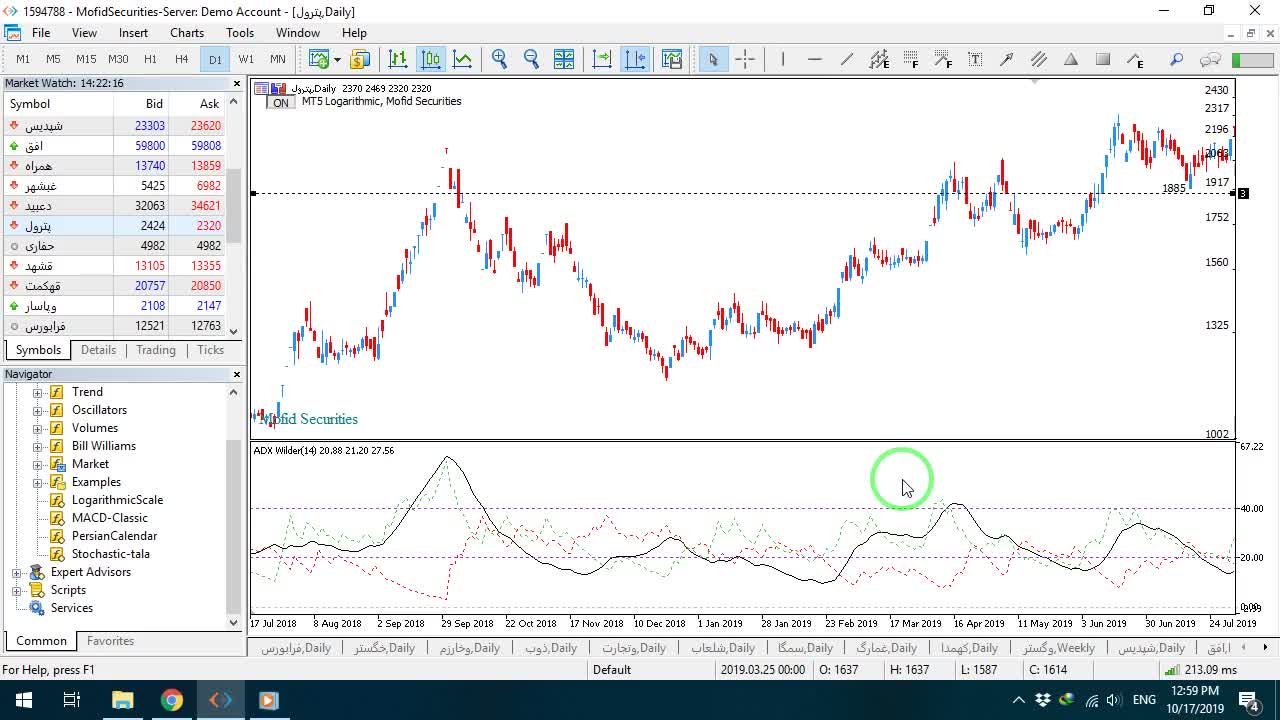Open File Explorer from taskbar

pyautogui.click(x=123, y=700)
